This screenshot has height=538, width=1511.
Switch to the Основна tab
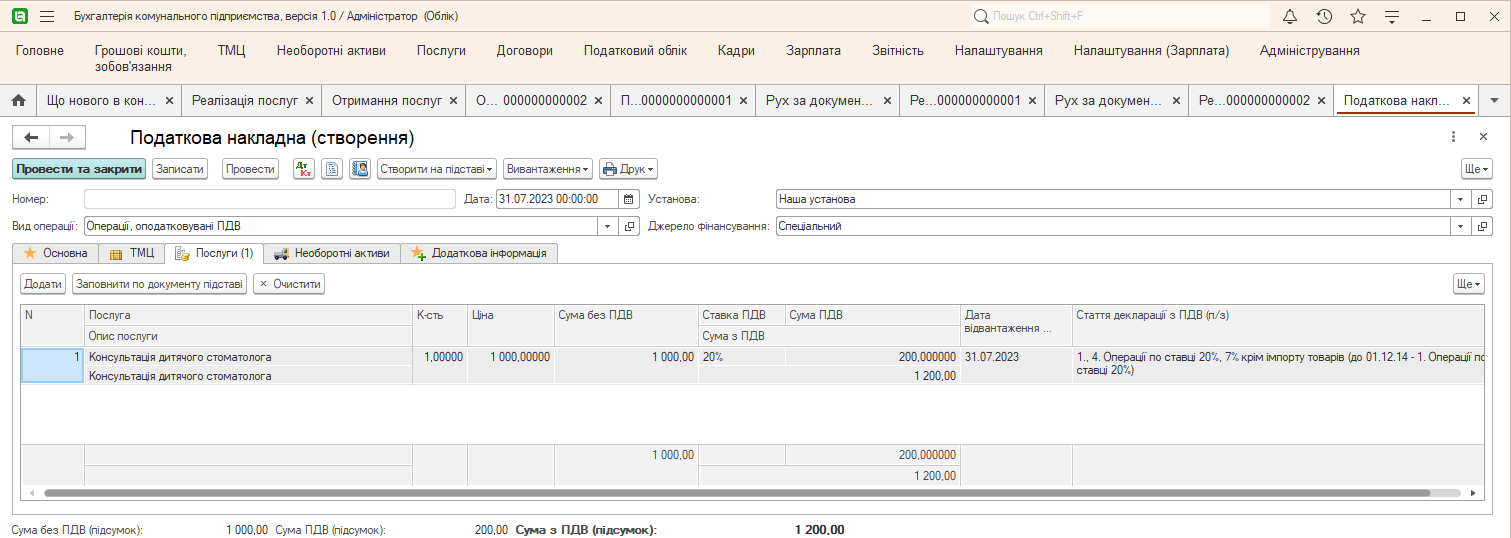point(55,253)
